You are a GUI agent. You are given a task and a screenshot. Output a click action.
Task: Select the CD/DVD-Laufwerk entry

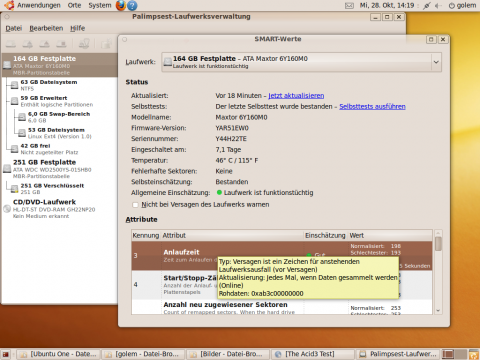click(59, 209)
